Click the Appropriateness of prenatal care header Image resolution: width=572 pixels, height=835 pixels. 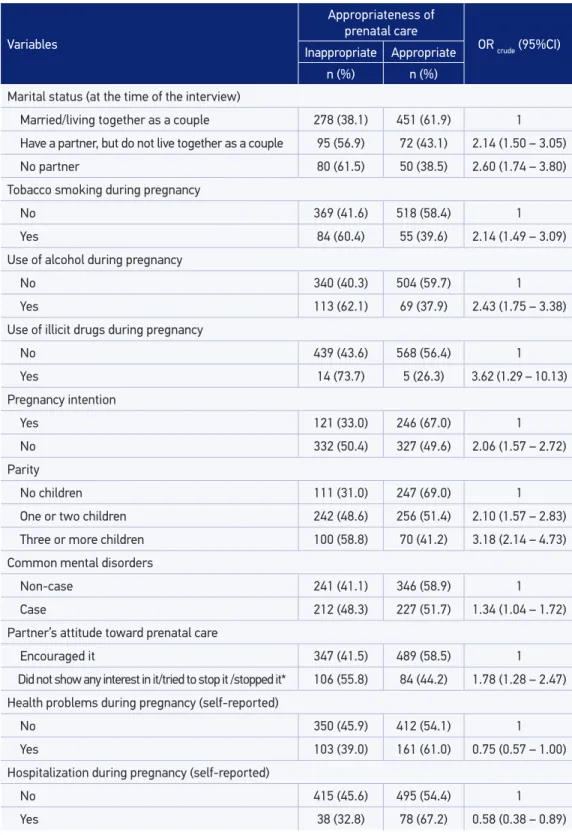pos(381,23)
